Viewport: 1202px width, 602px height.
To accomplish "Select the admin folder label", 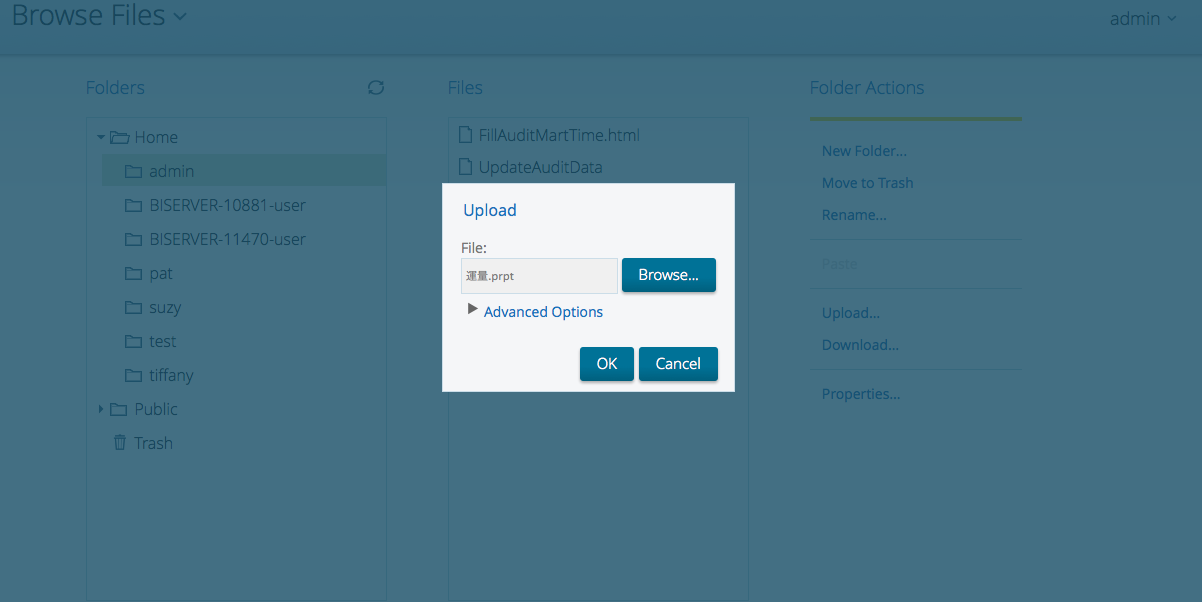I will [172, 172].
